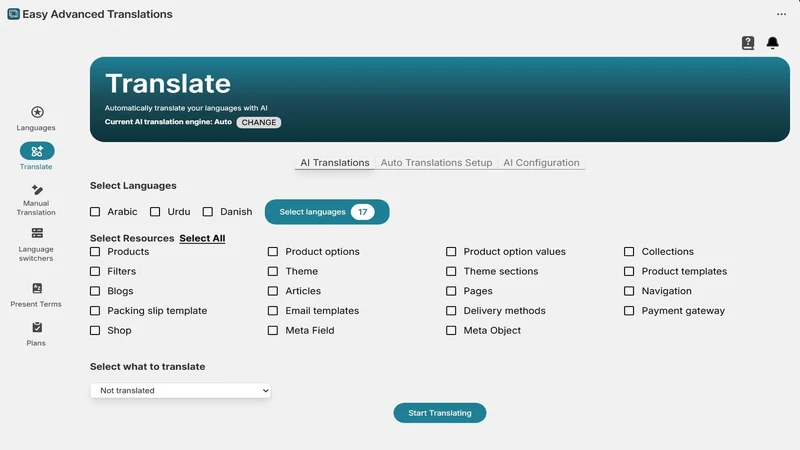Tick the Meta Object checkbox
Viewport: 800px width, 450px height.
[x=451, y=331]
